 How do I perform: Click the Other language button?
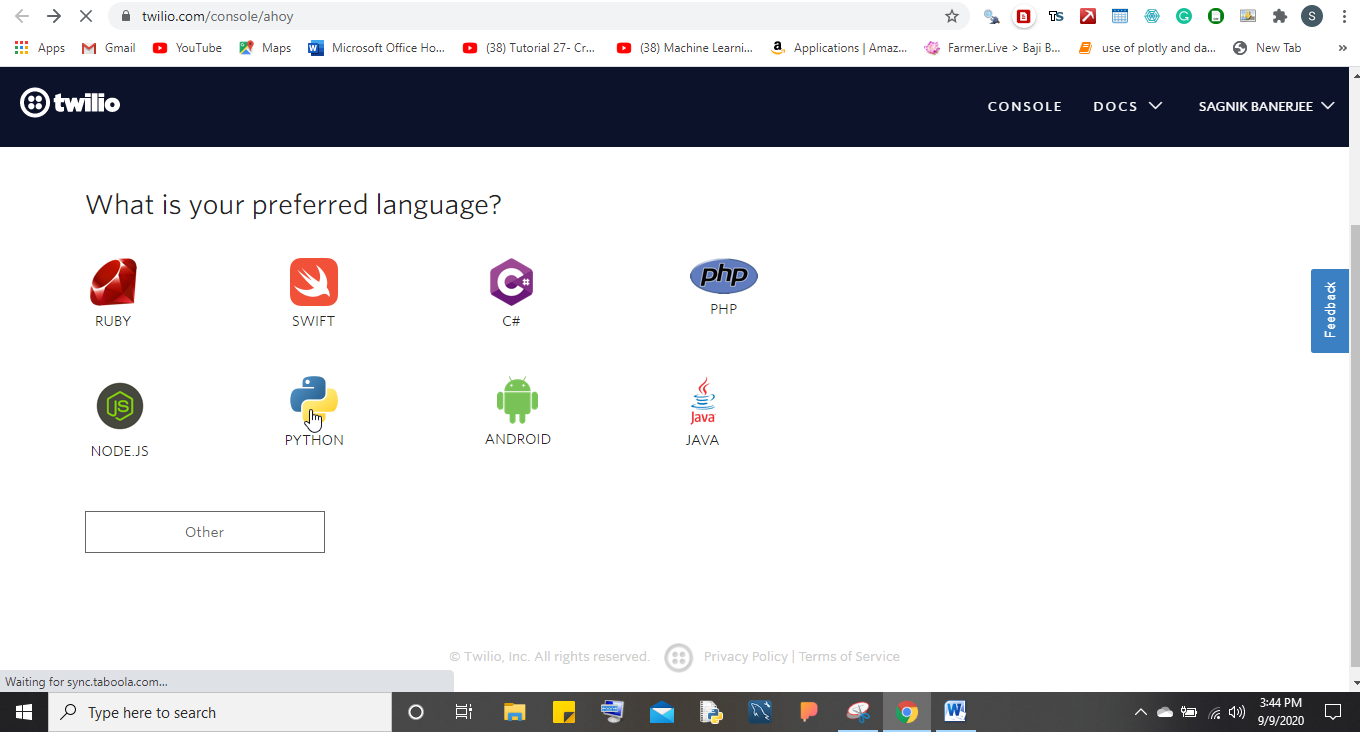point(205,532)
